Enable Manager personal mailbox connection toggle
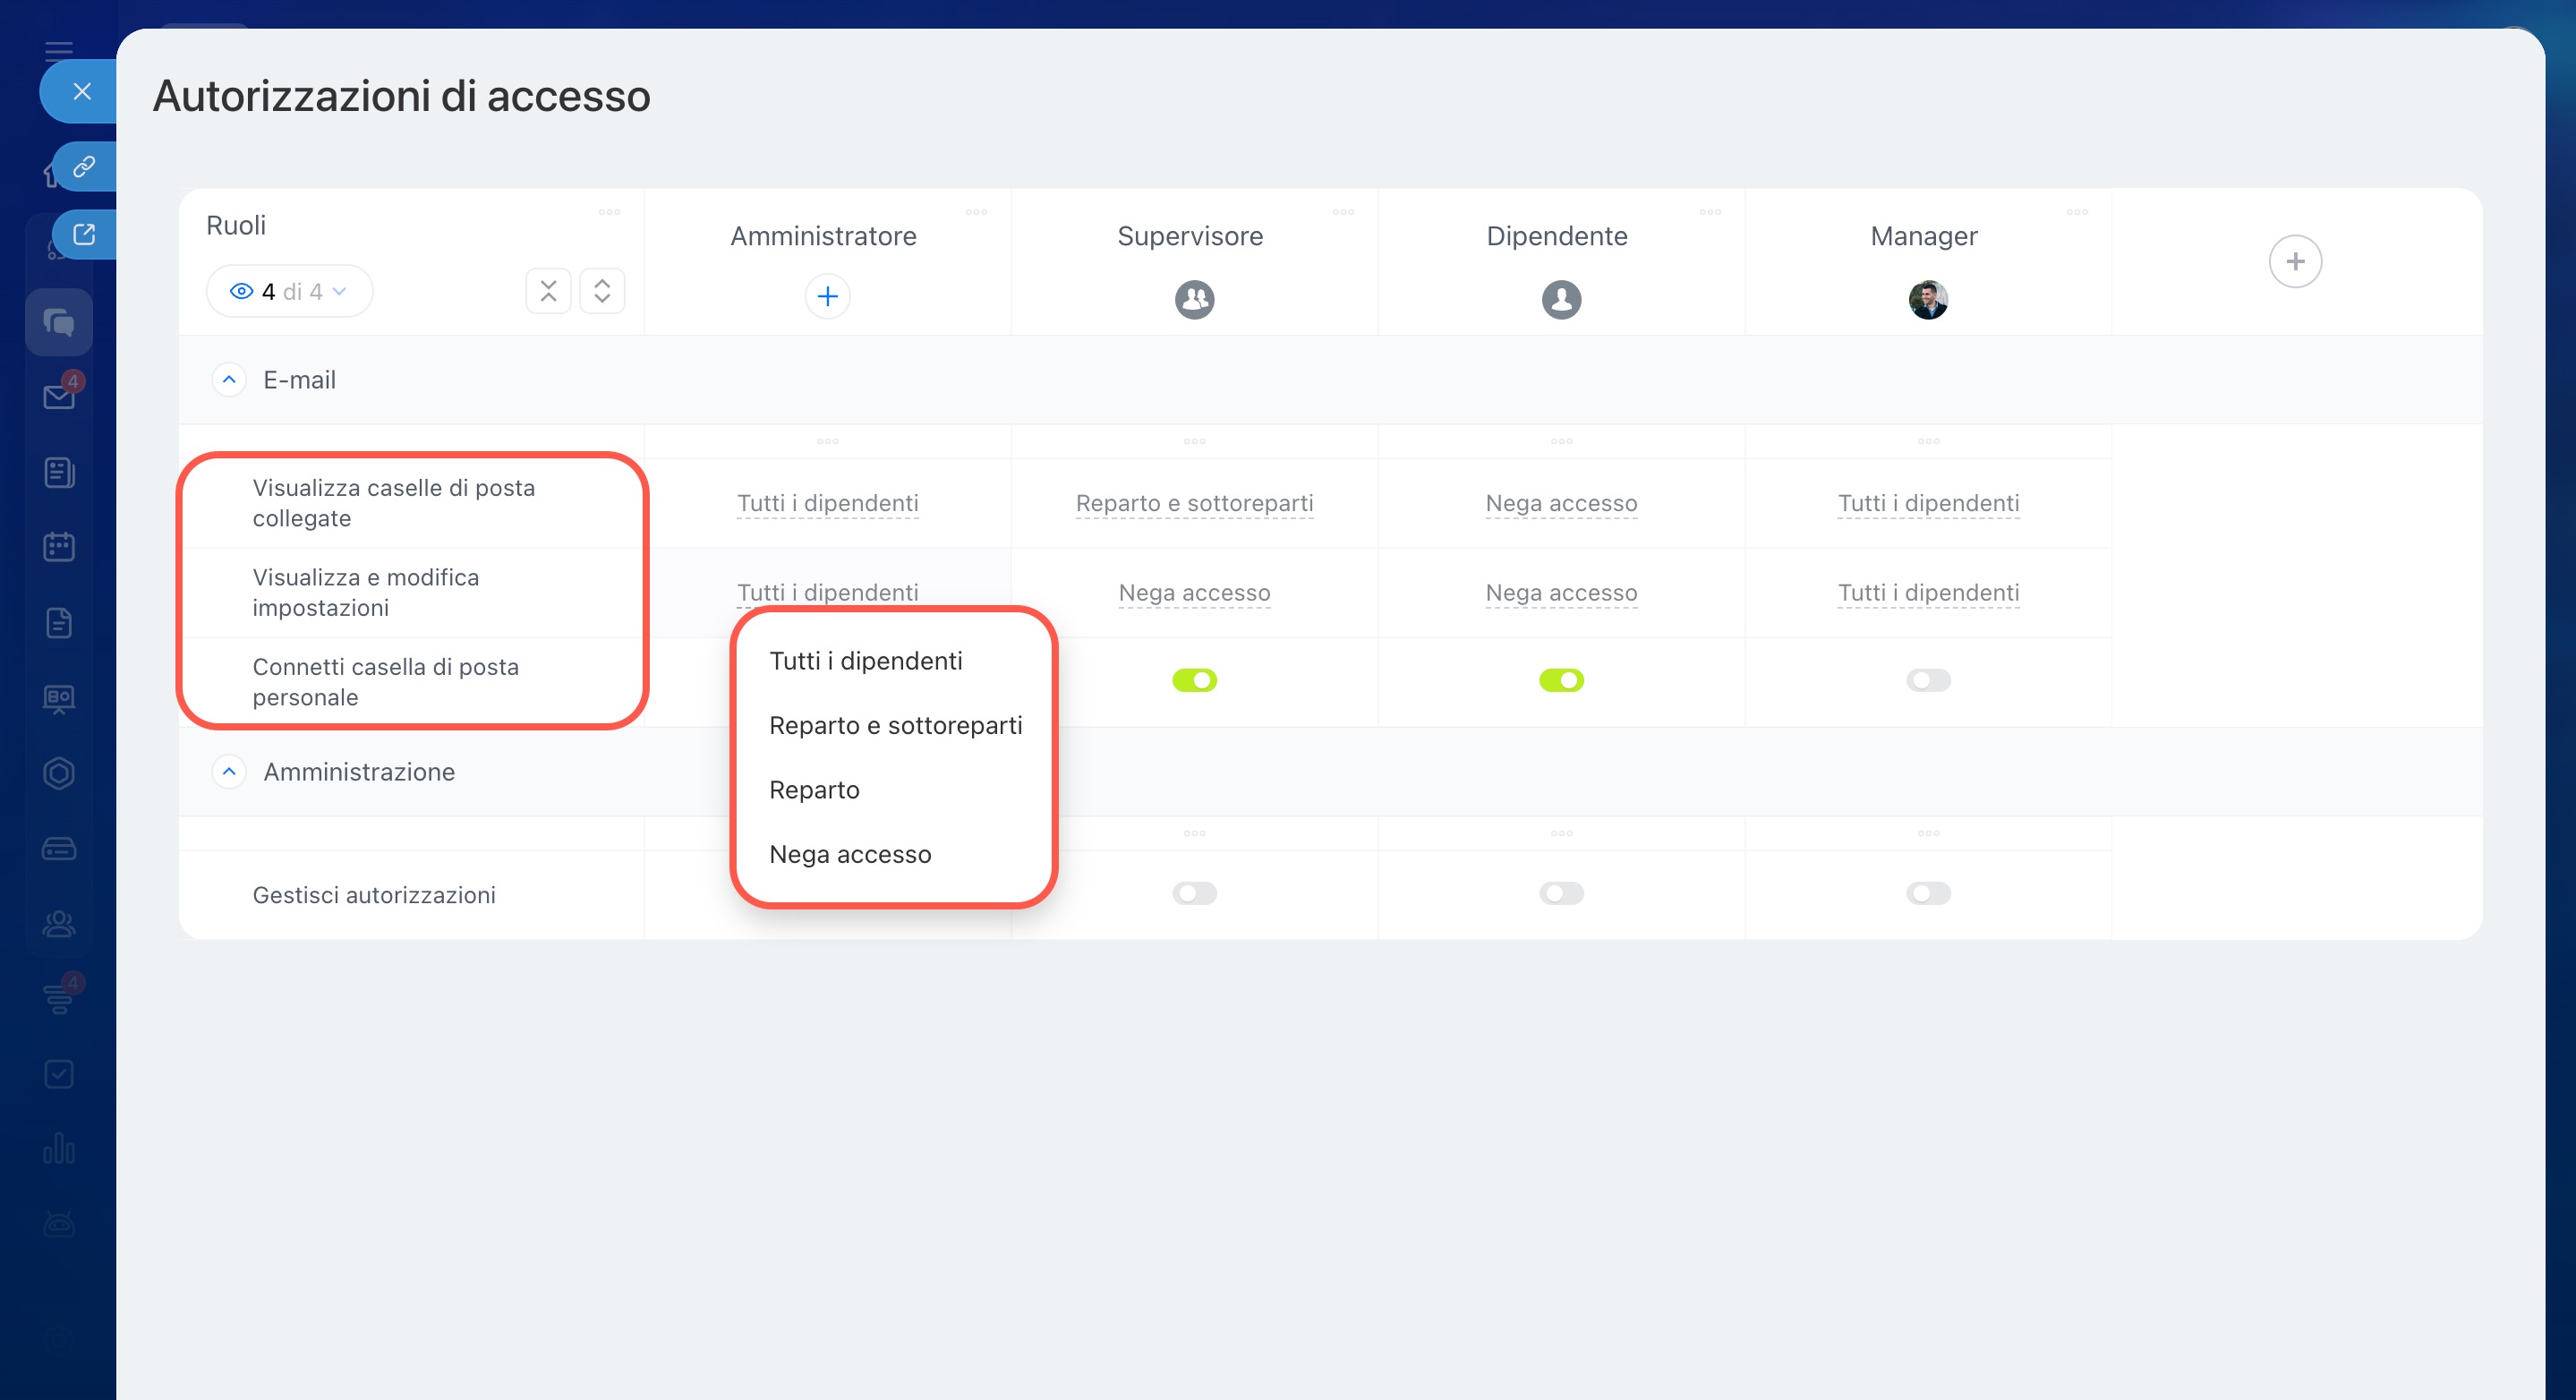Screen dimensions: 2576x1400 1927,680
